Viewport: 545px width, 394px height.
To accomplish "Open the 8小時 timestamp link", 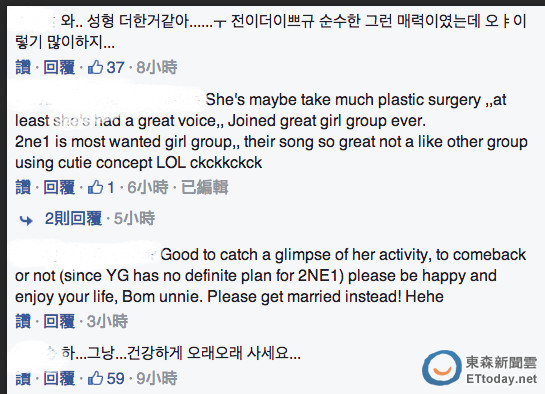I will tap(157, 67).
